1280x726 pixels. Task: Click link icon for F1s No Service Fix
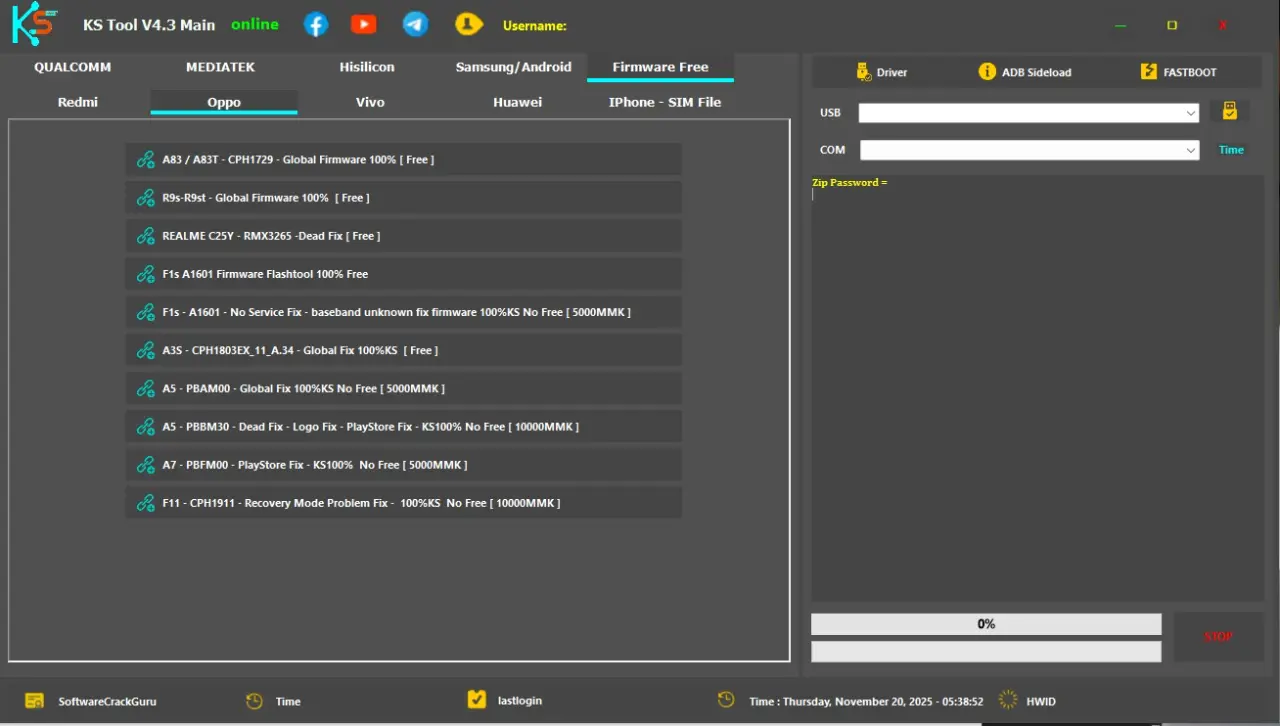point(145,312)
